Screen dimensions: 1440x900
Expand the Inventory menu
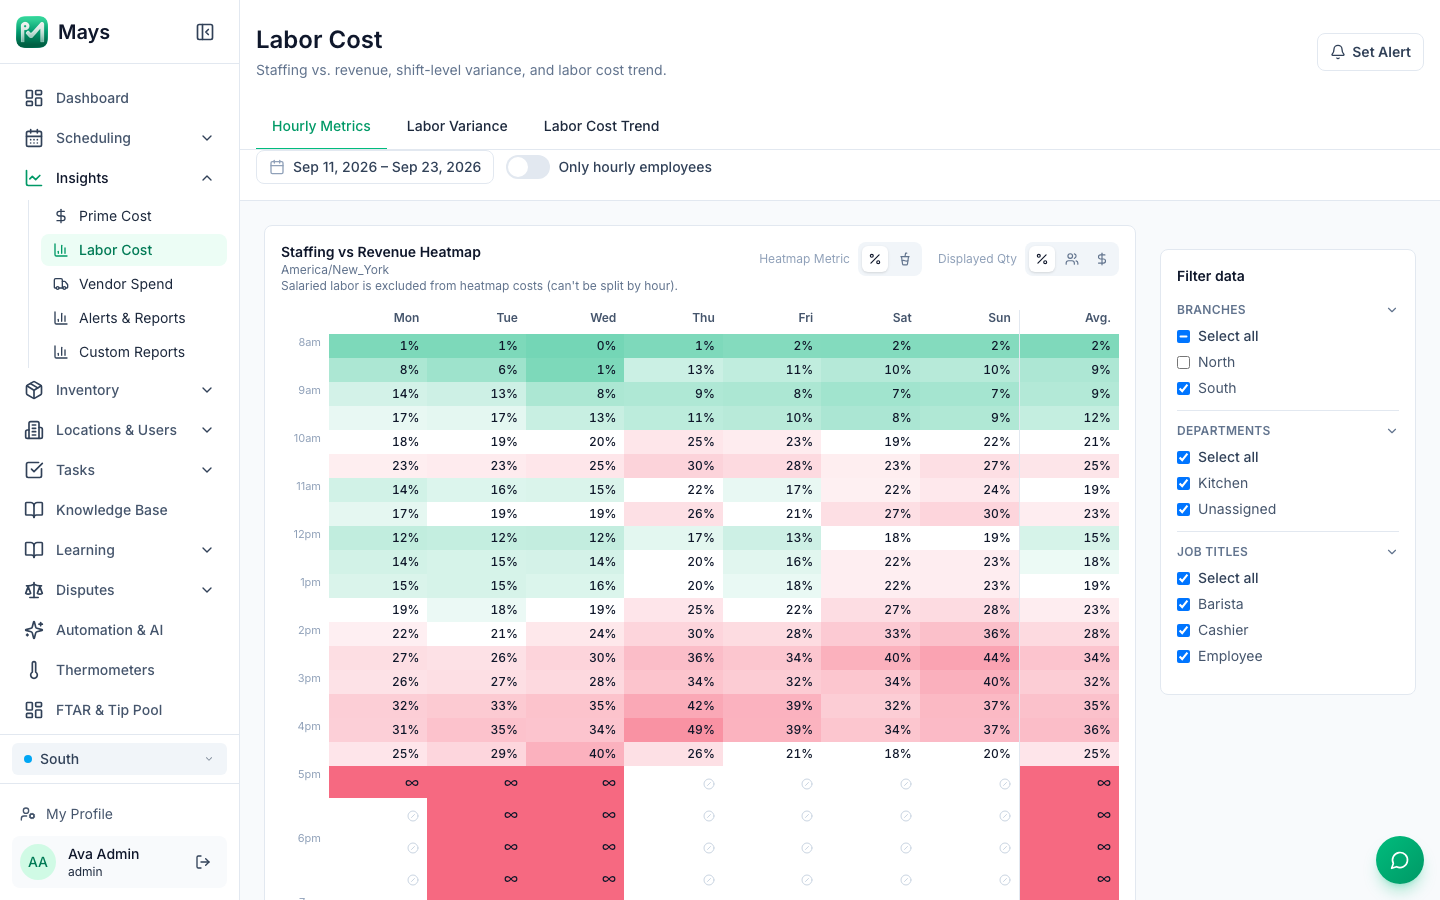pyautogui.click(x=119, y=390)
